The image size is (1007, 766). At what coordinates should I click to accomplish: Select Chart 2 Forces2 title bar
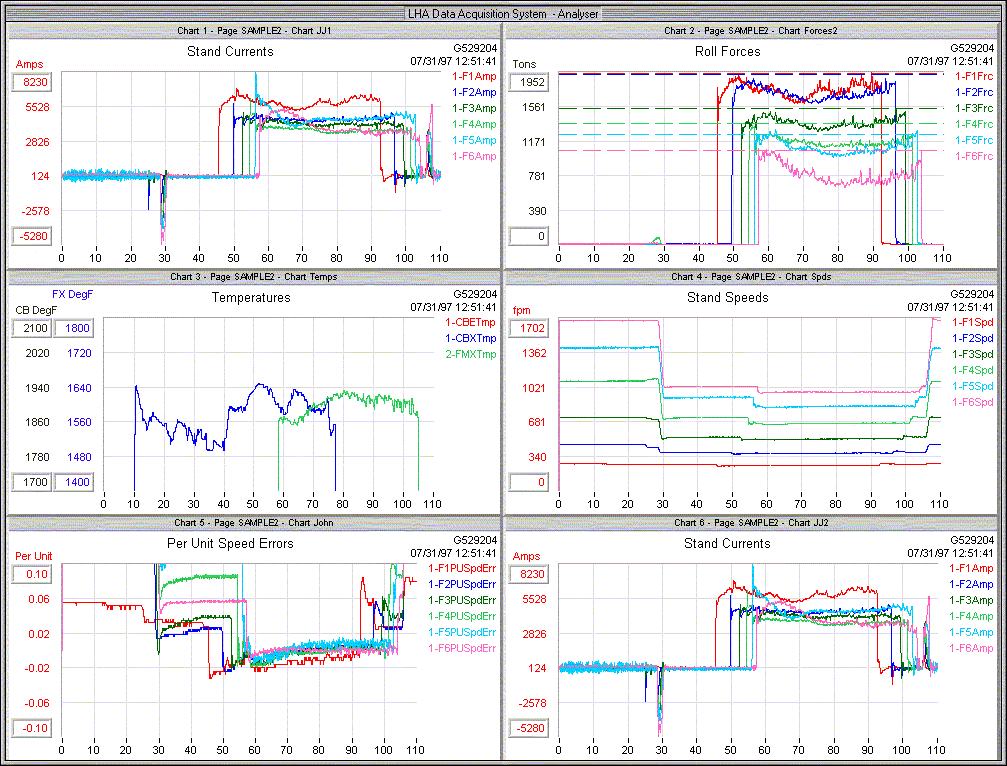coord(751,30)
